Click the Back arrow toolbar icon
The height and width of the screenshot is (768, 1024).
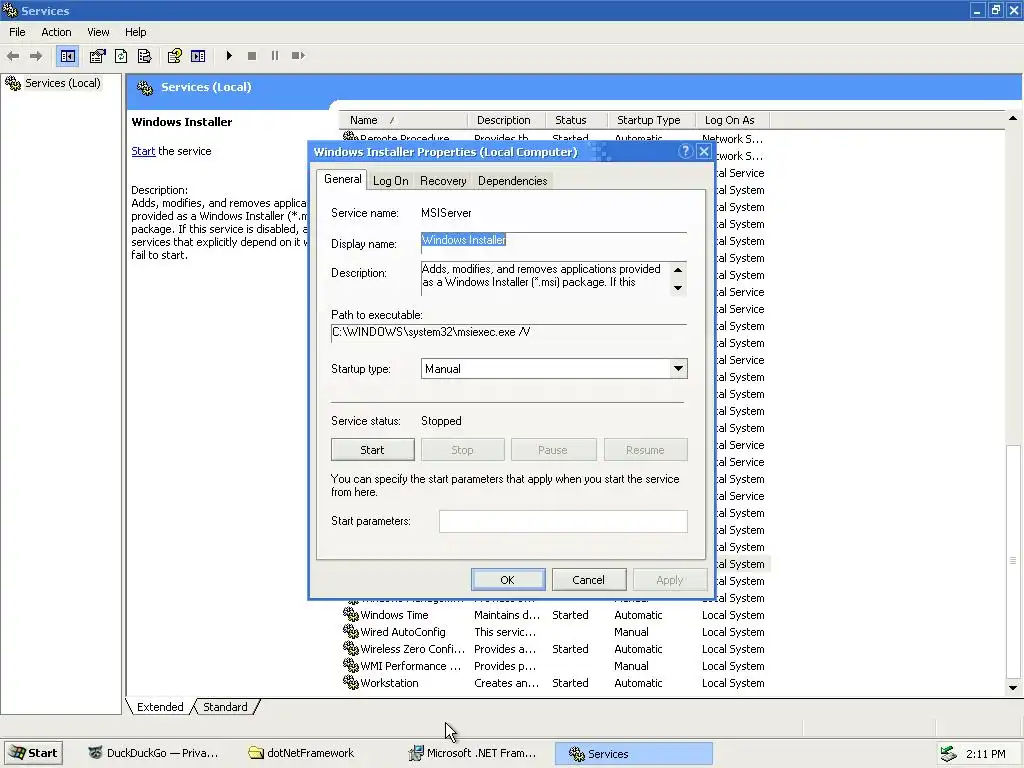pyautogui.click(x=13, y=56)
